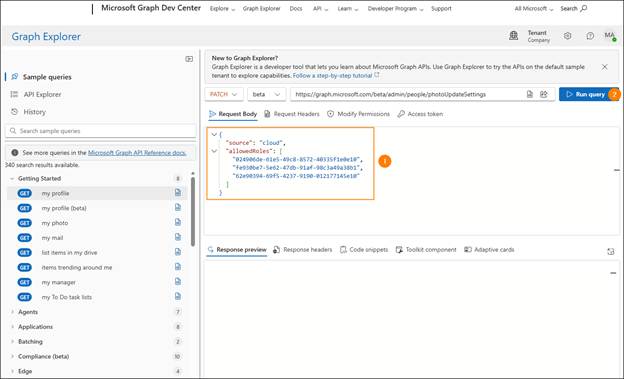
Task: Close the New to Graph Explorer banner
Action: click(x=604, y=67)
